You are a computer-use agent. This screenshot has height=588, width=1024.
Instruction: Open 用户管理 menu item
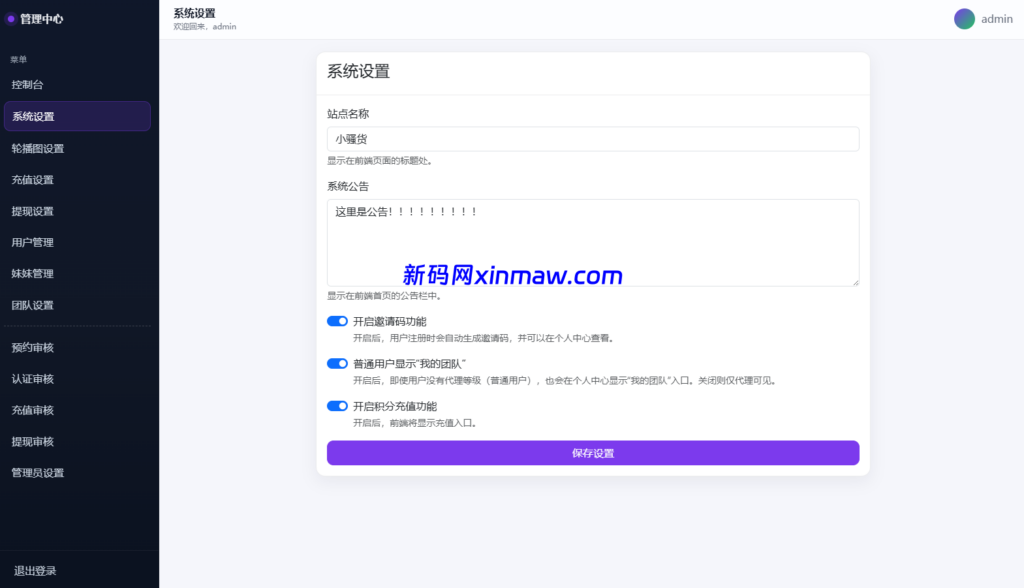pos(77,242)
